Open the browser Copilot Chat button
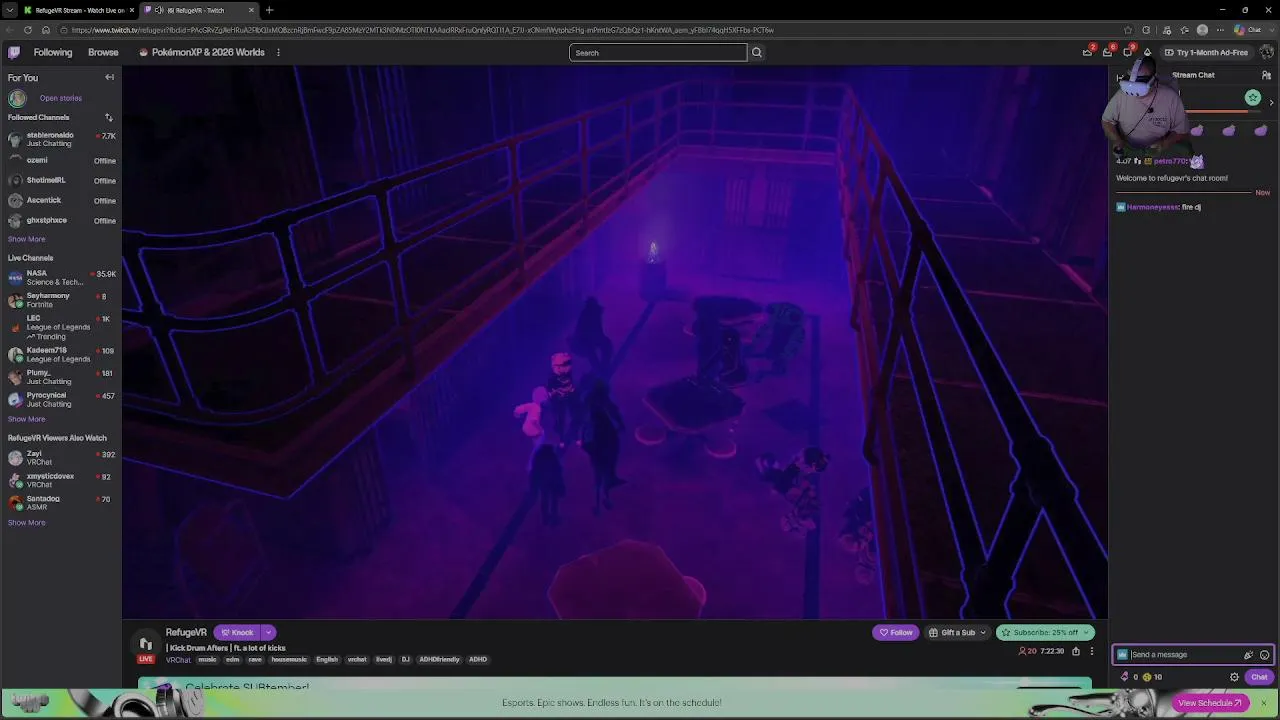This screenshot has height=720, width=1280. point(1249,30)
